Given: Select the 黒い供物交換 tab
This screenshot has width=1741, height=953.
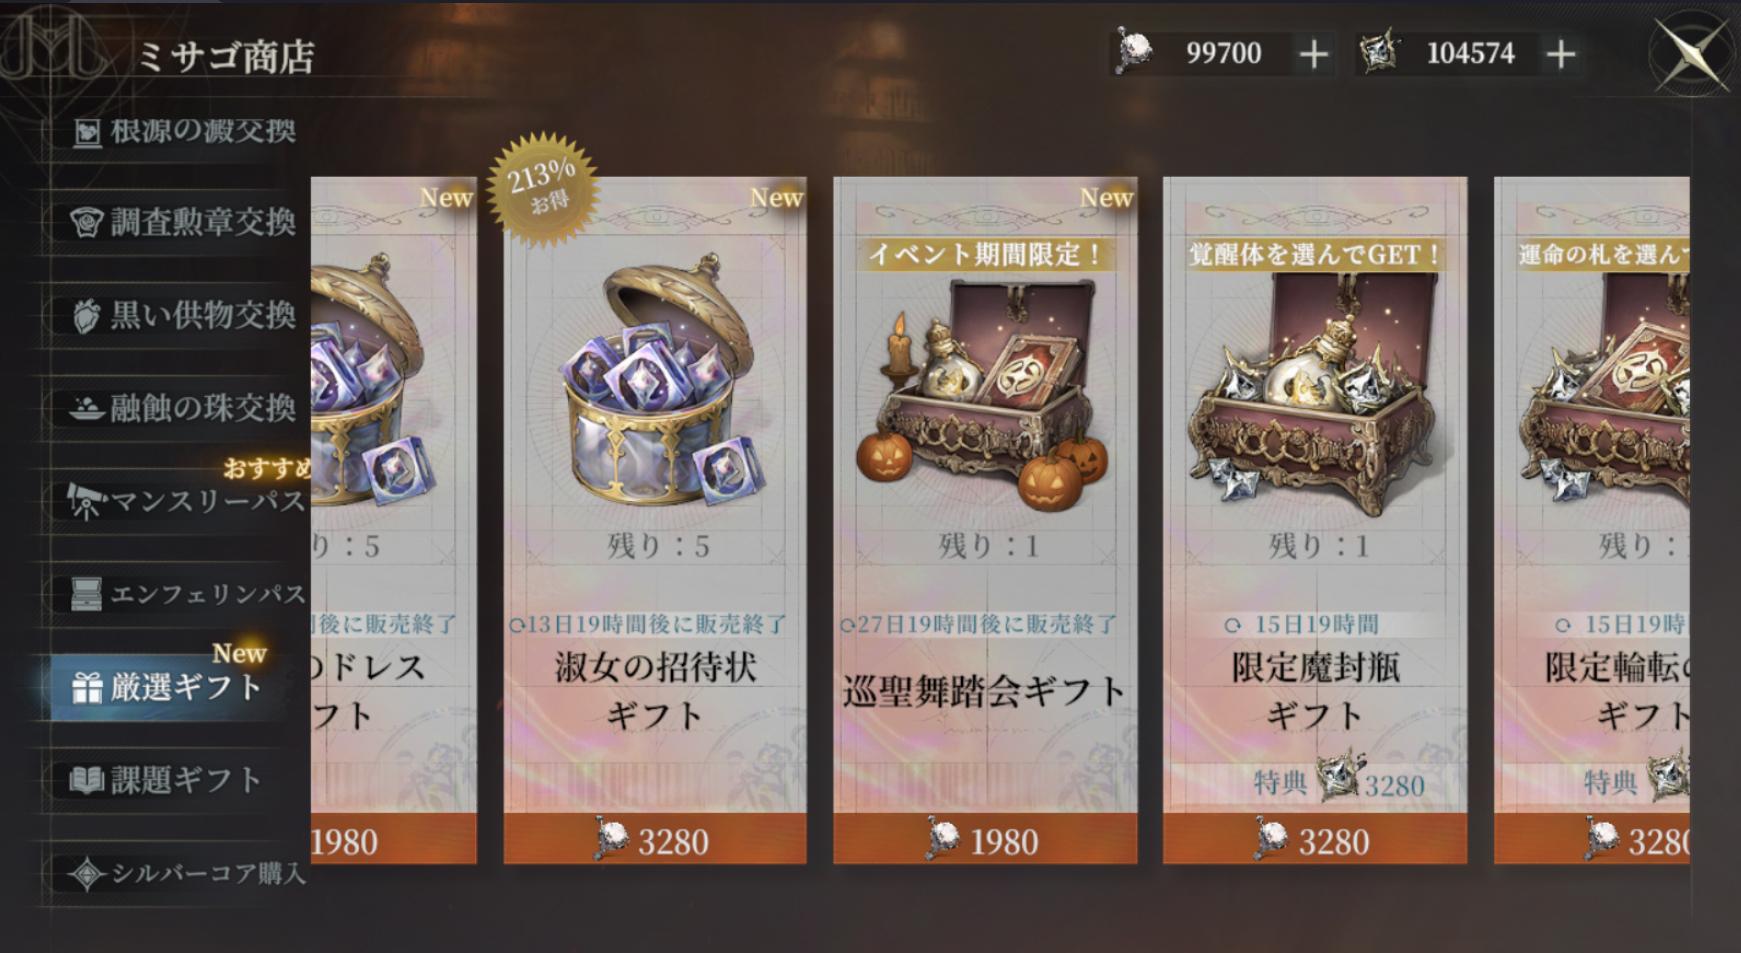Looking at the screenshot, I should coord(185,316).
